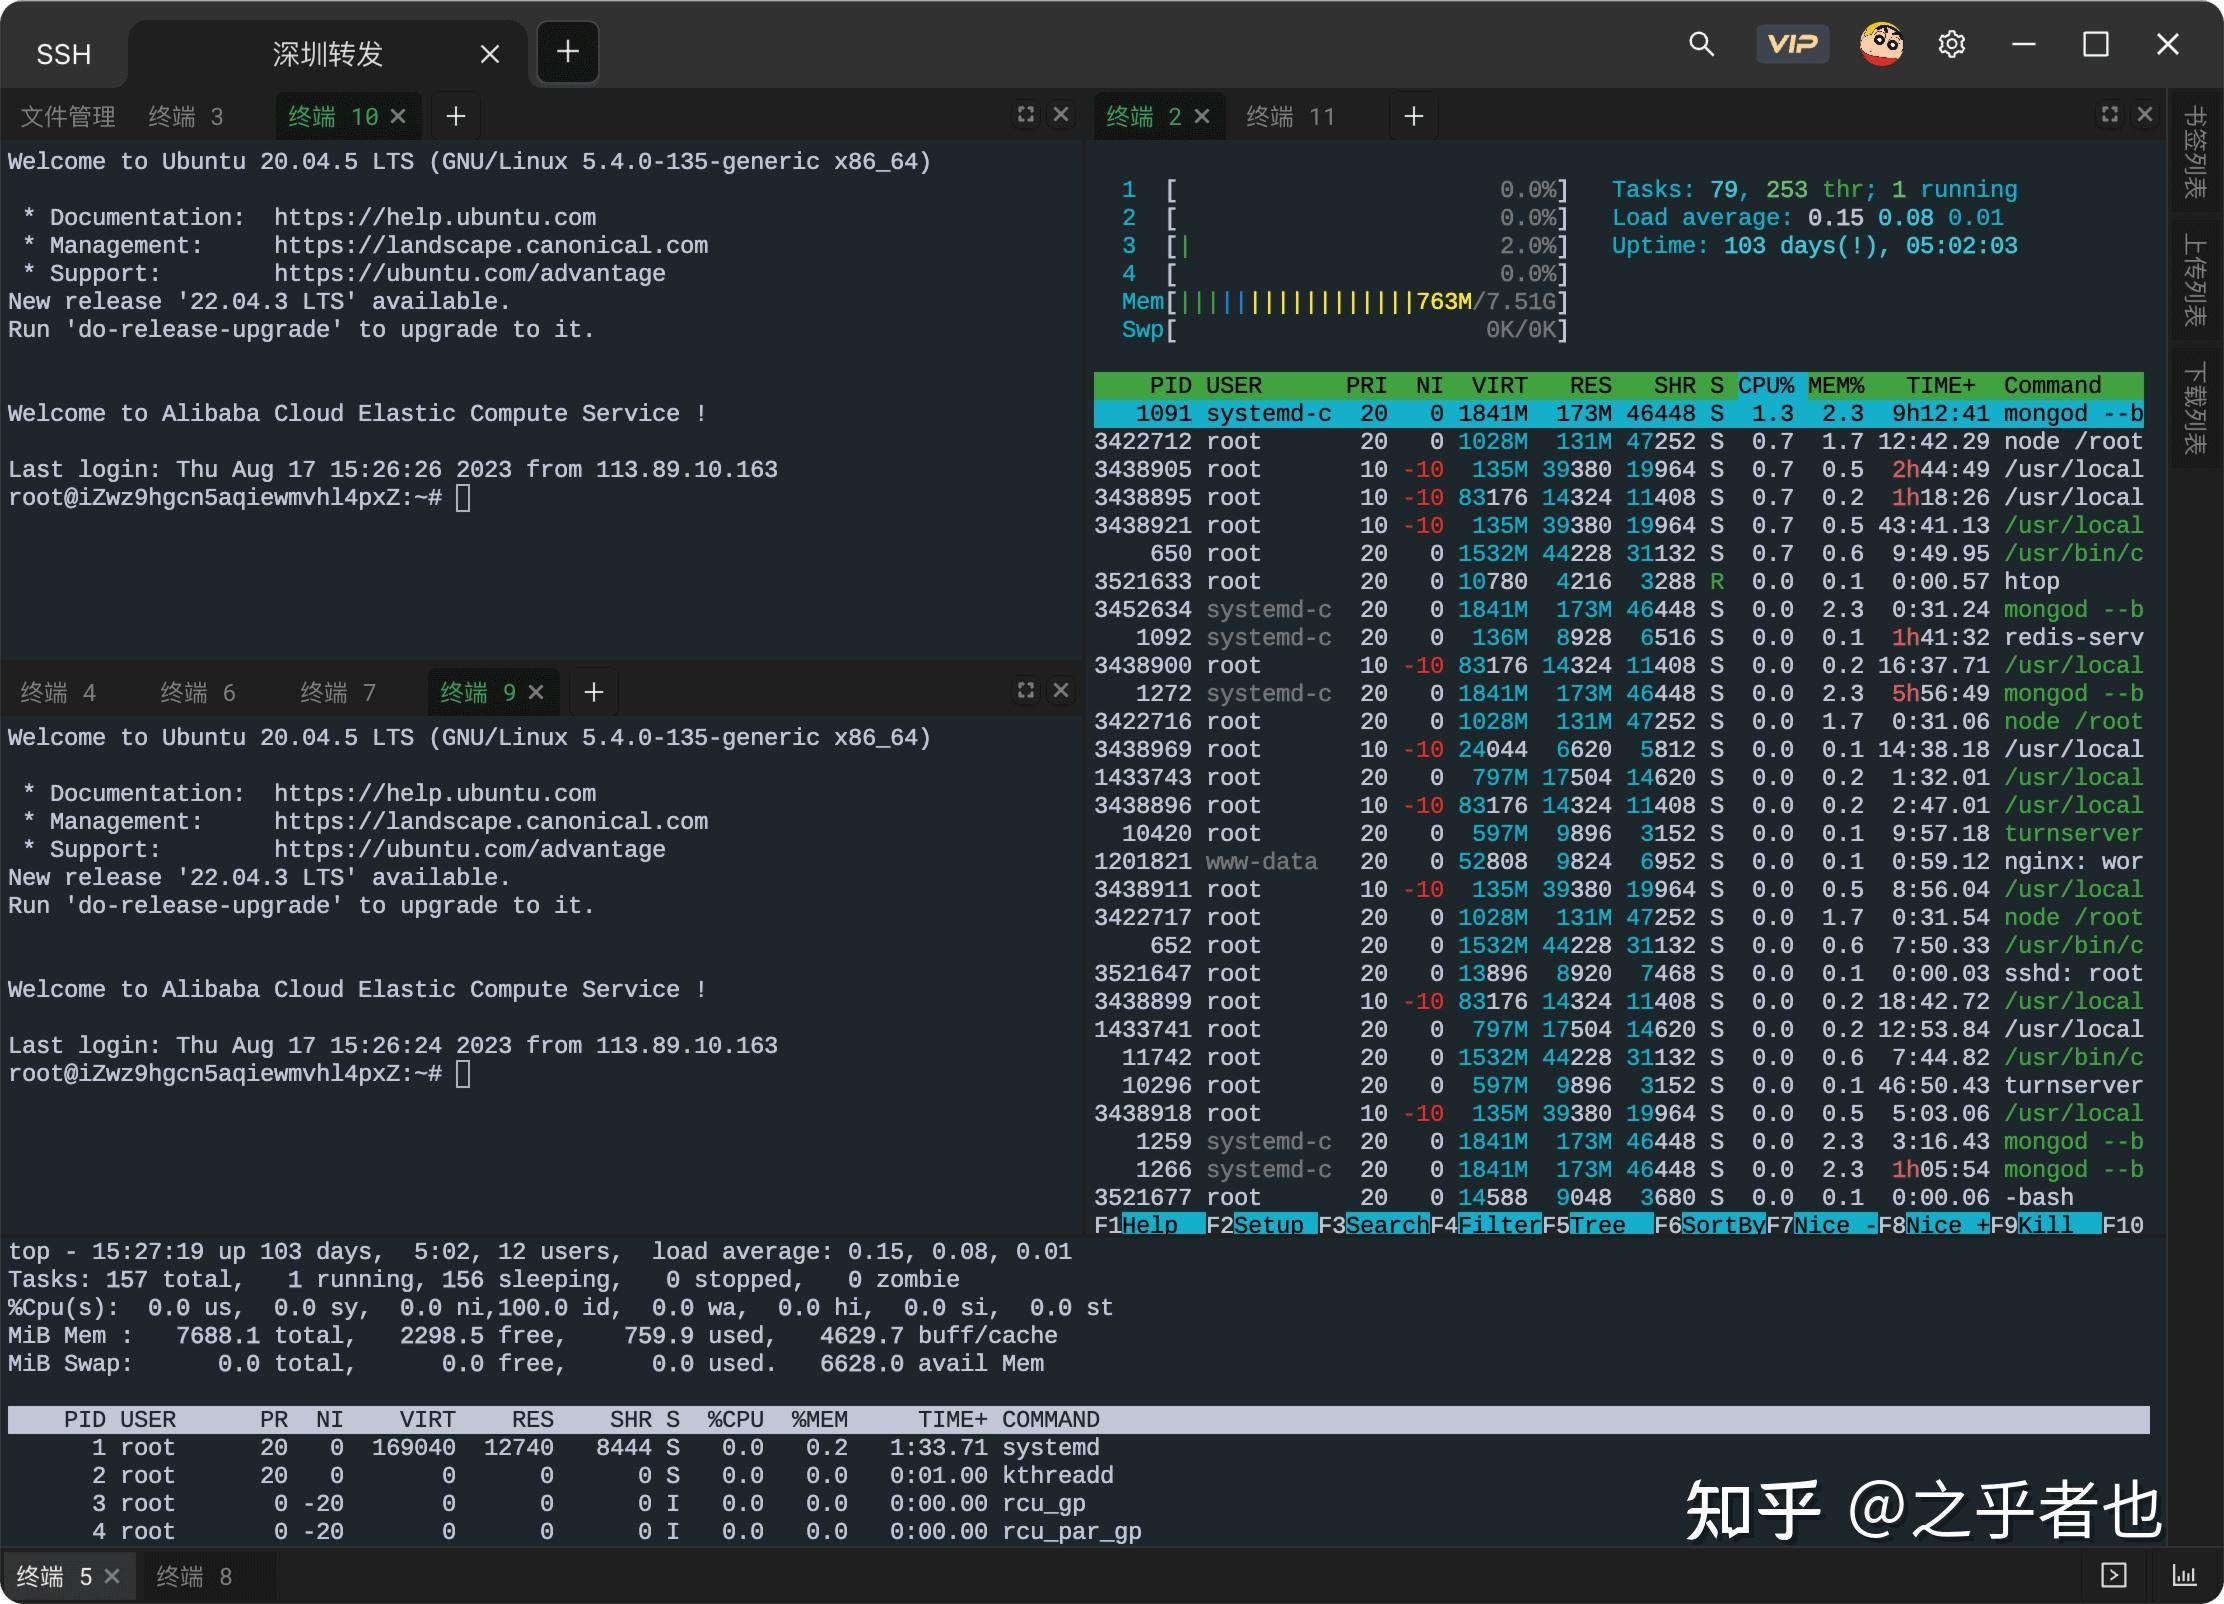The image size is (2224, 1604).
Task: Click the 终端 9 terminal prompt cursor
Action: [463, 1073]
